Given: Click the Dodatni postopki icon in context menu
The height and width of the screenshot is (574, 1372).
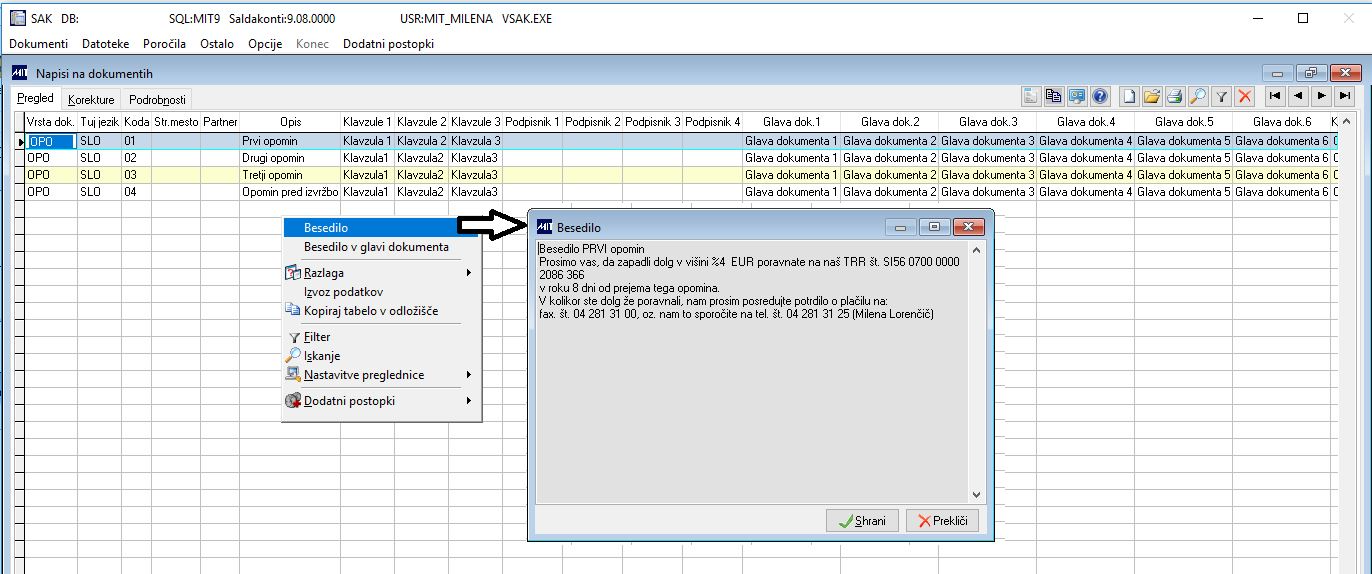Looking at the screenshot, I should tap(293, 401).
